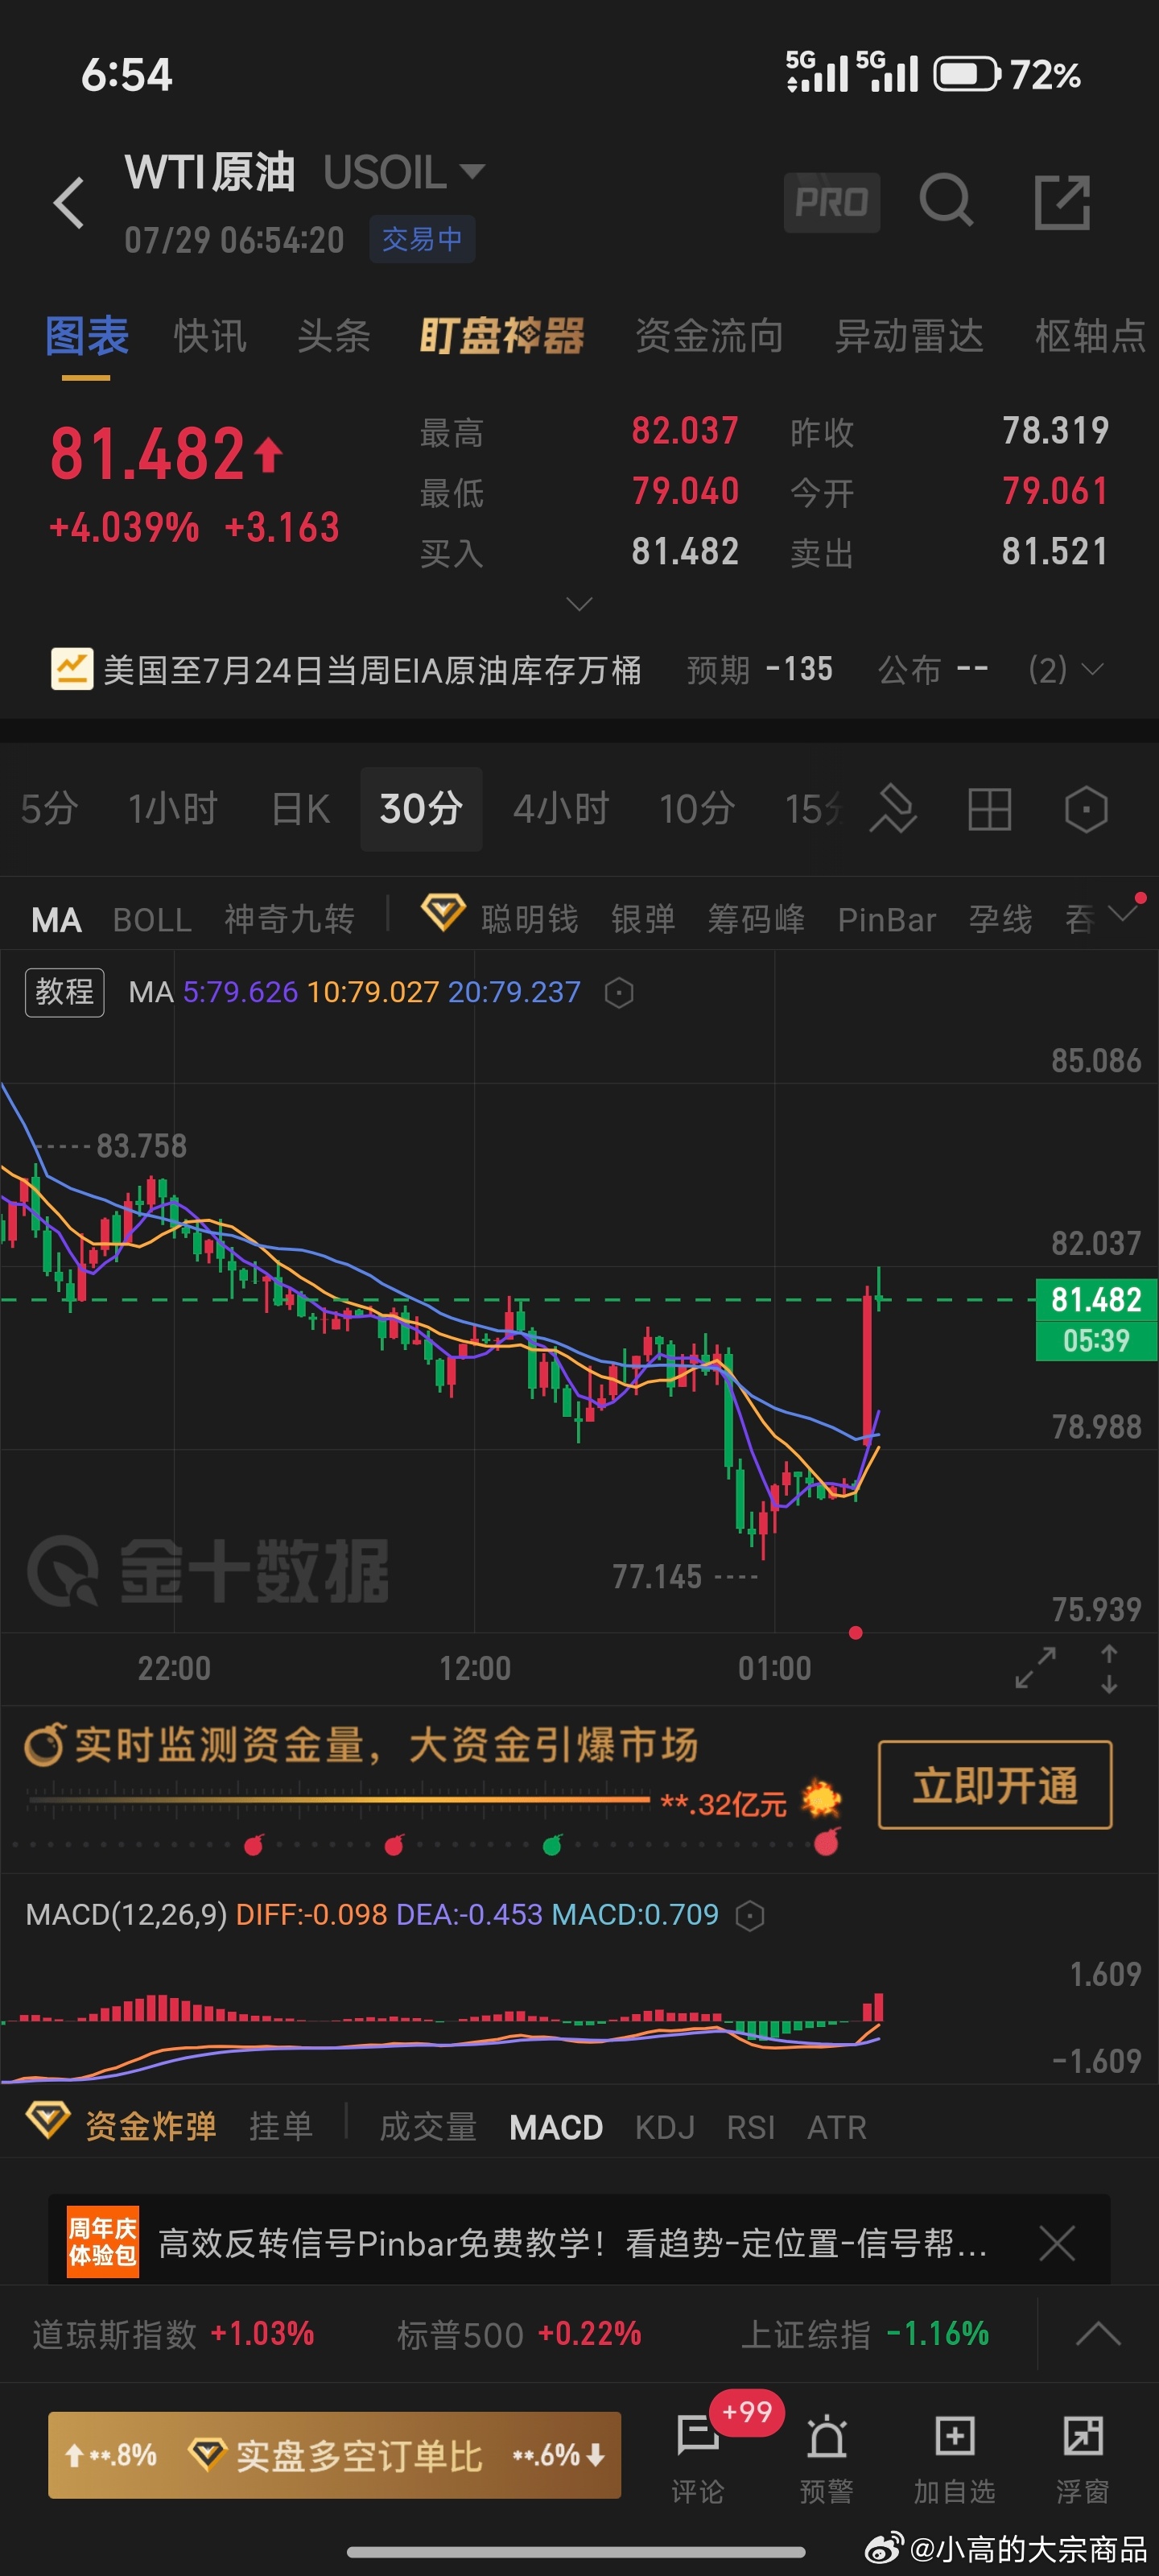This screenshot has width=1159, height=2576.
Task: Enable the PinBar indicator
Action: [x=886, y=919]
